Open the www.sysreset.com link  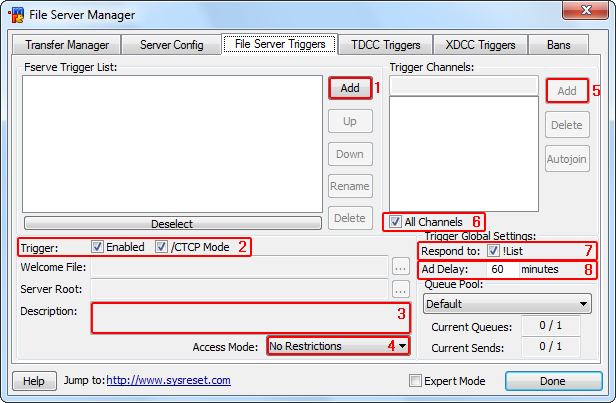[x=169, y=381]
